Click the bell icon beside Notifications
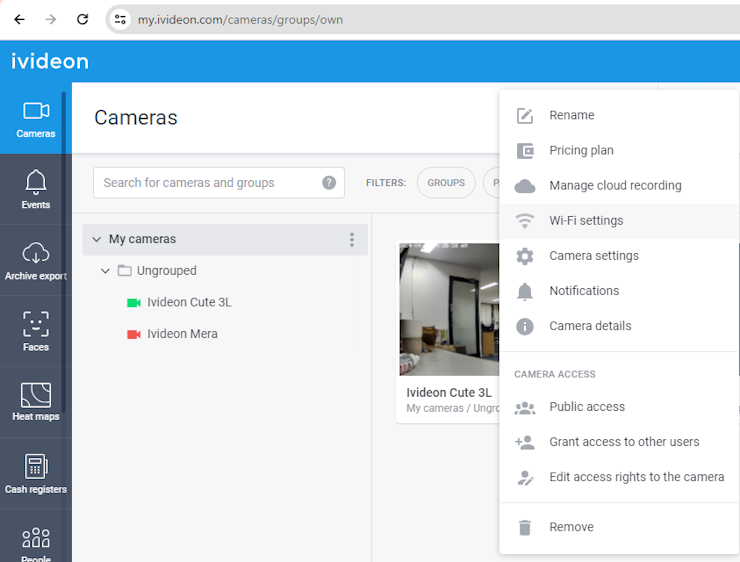This screenshot has width=740, height=562. pos(525,292)
